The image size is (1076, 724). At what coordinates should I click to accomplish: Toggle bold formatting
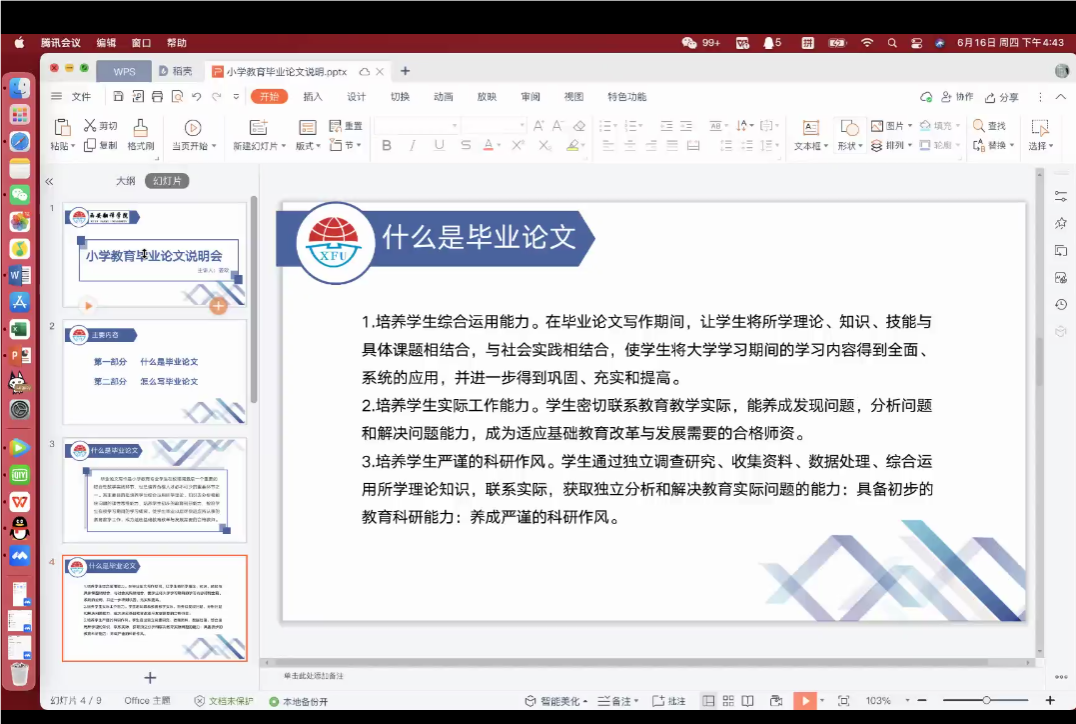click(387, 145)
